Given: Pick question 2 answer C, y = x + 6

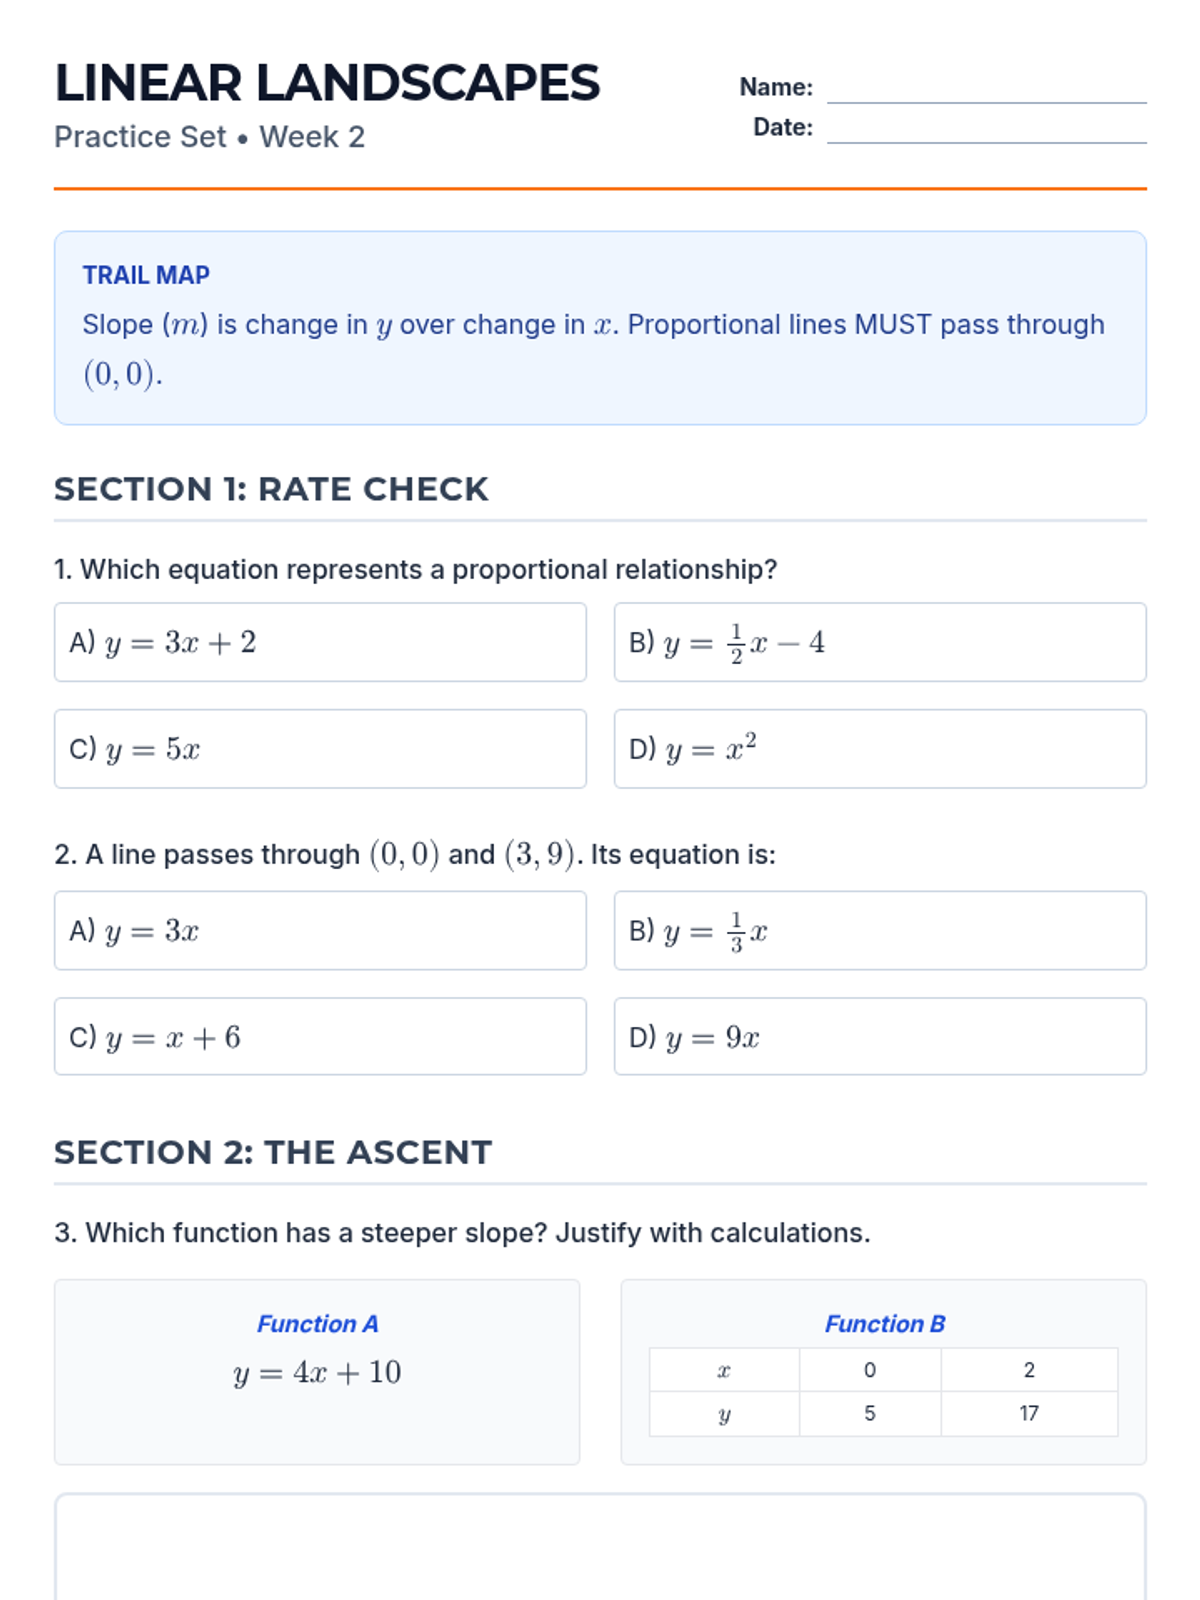Looking at the screenshot, I should point(320,1037).
